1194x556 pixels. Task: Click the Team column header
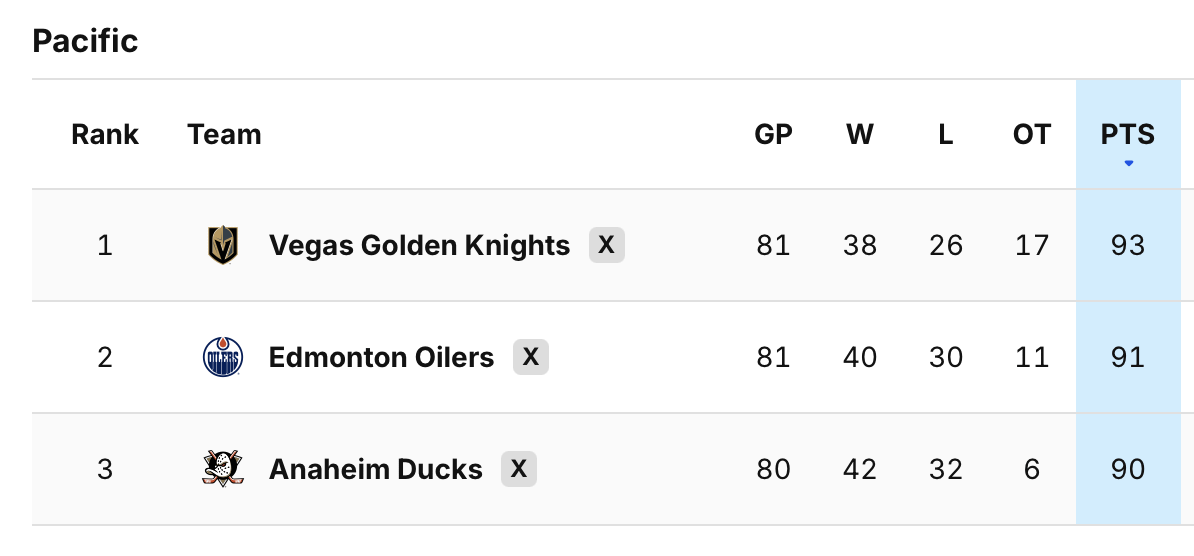(x=224, y=134)
